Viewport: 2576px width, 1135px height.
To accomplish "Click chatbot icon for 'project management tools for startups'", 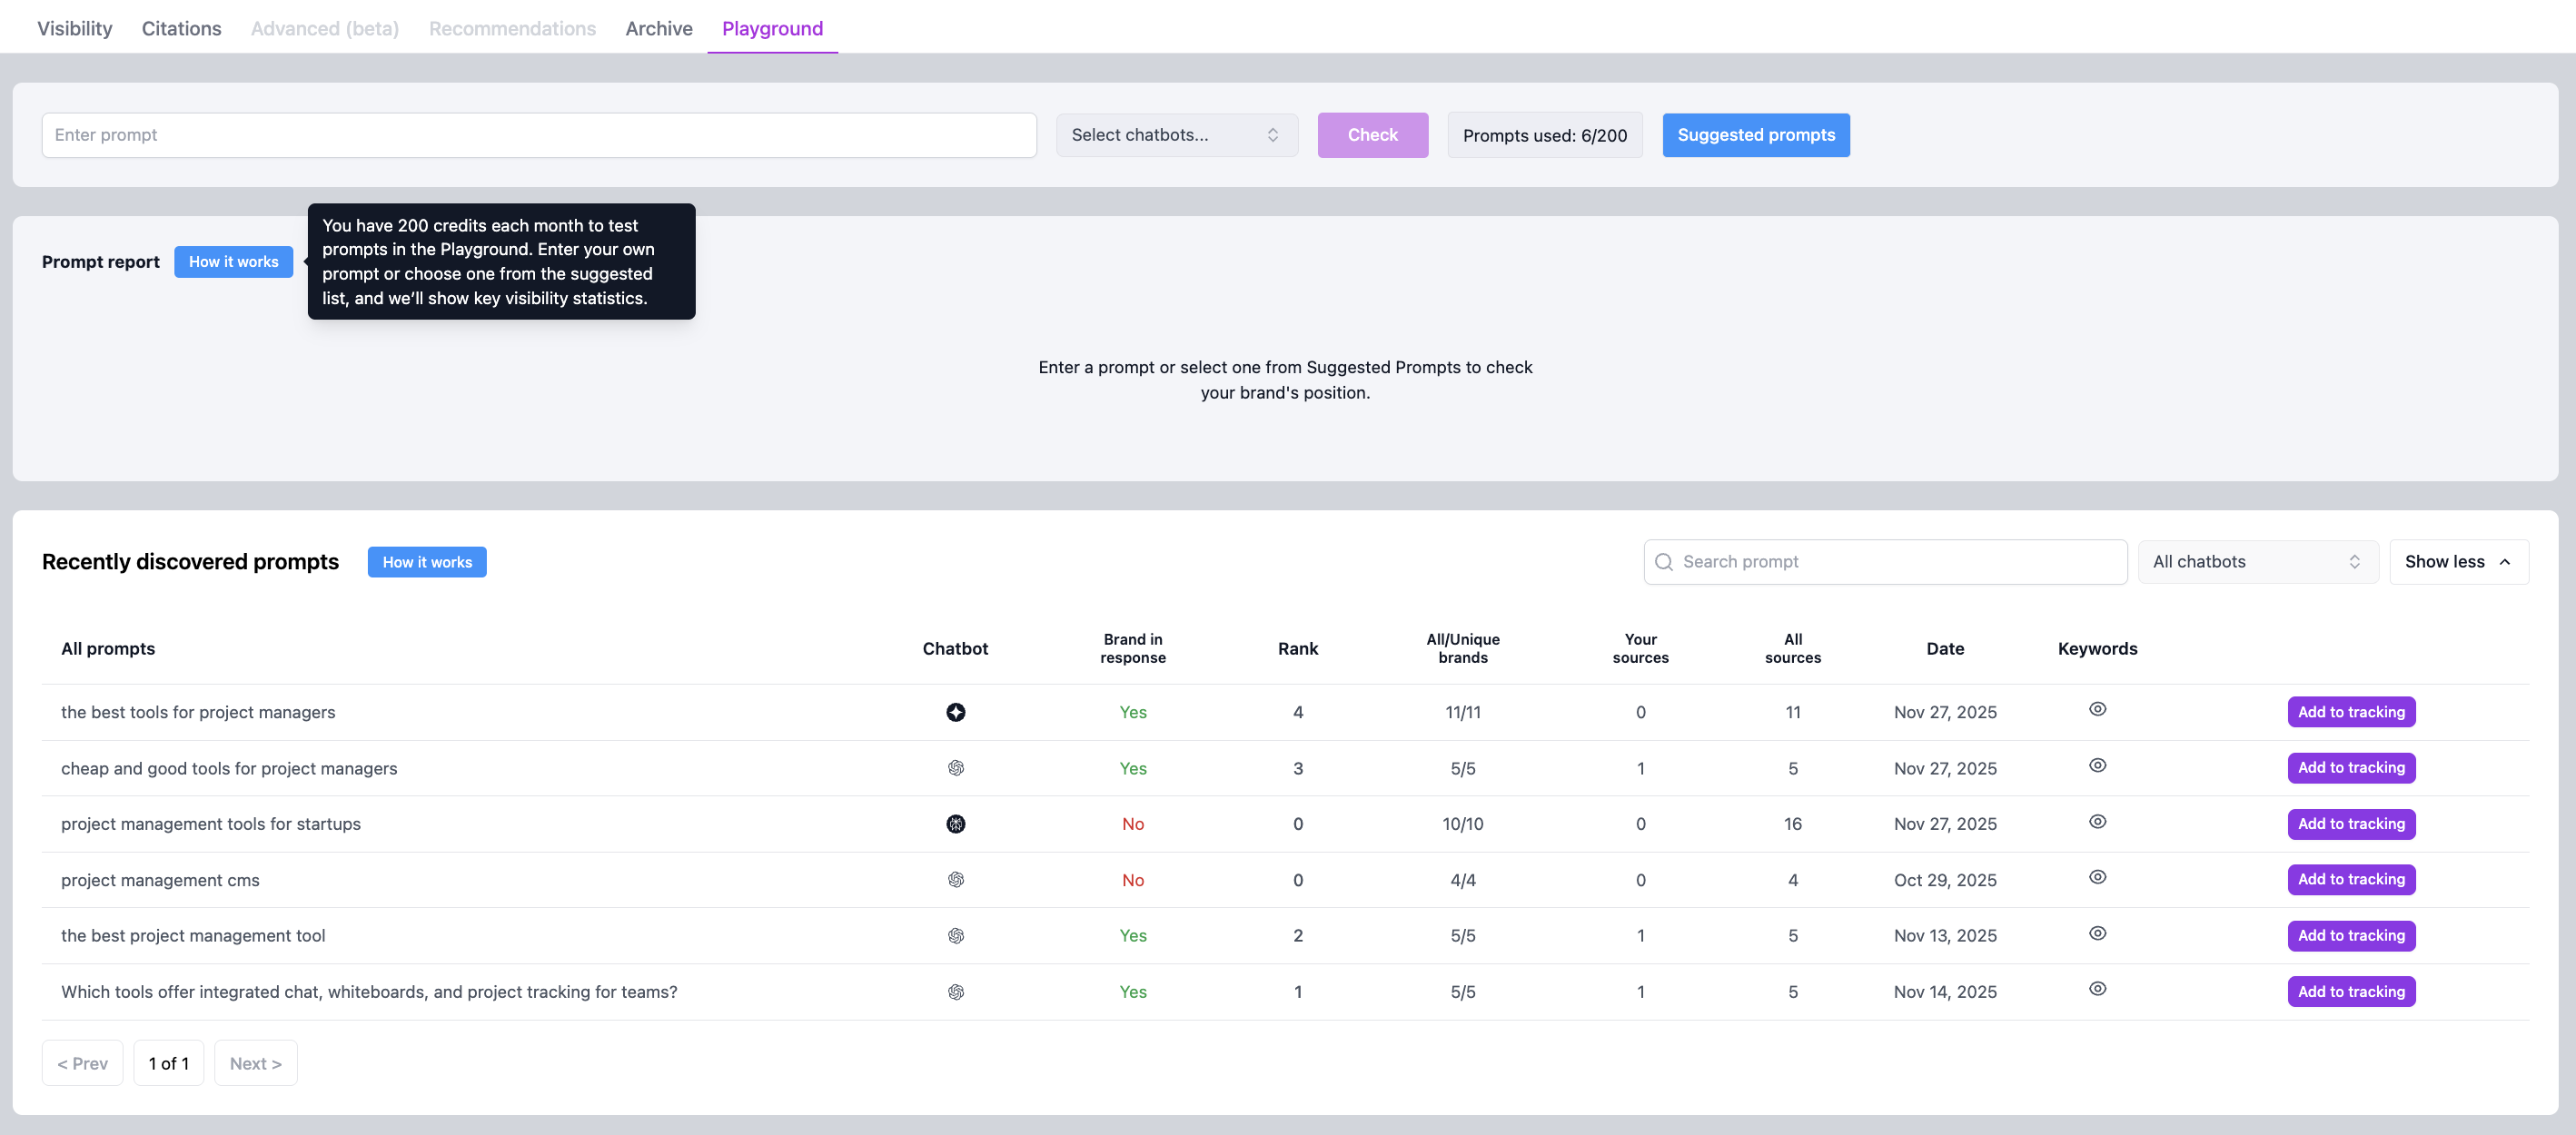I will pyautogui.click(x=955, y=824).
